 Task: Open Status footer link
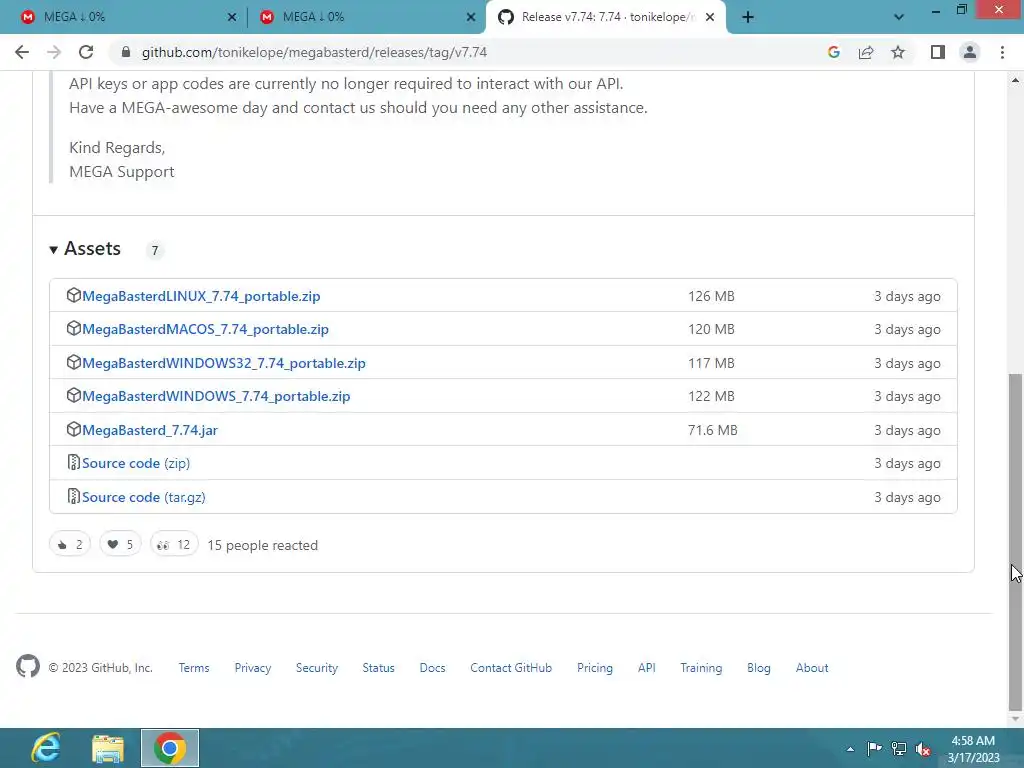[x=379, y=668]
